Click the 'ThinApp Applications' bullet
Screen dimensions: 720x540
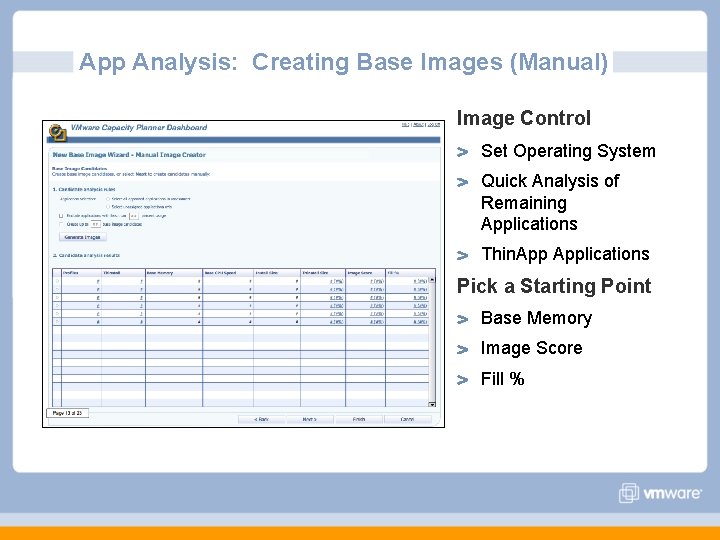565,254
